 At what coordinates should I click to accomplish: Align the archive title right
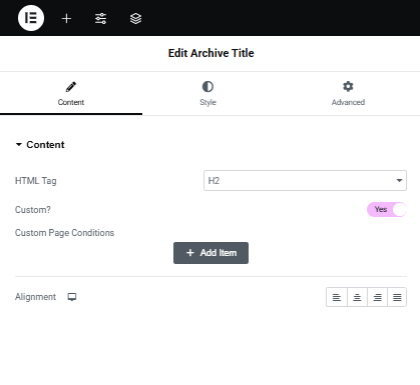click(x=377, y=297)
